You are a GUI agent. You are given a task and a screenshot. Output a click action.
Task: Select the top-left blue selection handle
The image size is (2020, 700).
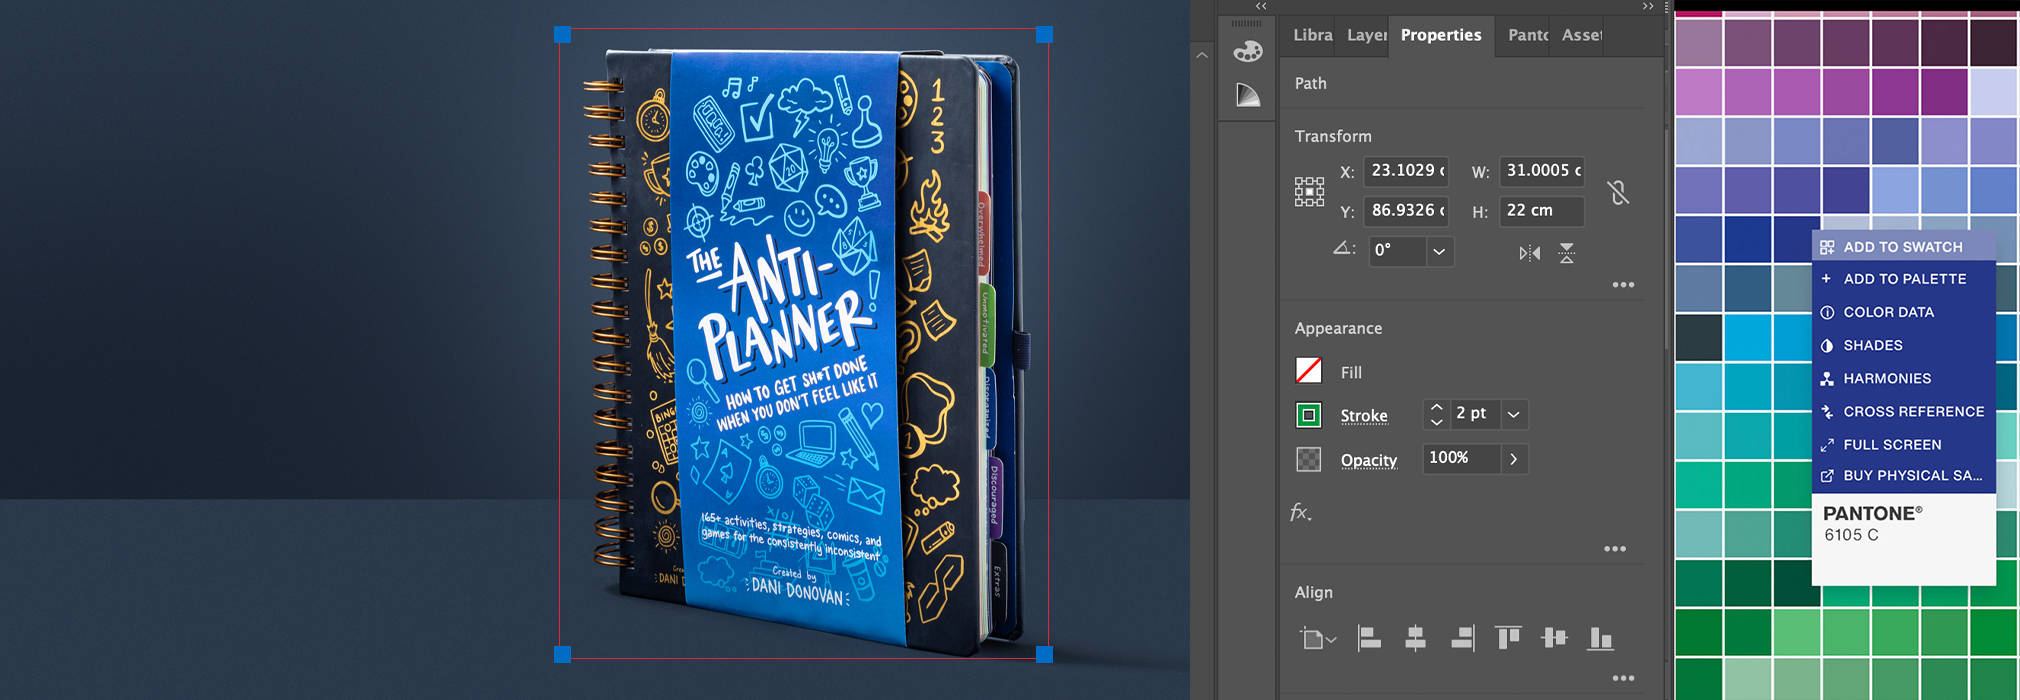[563, 35]
